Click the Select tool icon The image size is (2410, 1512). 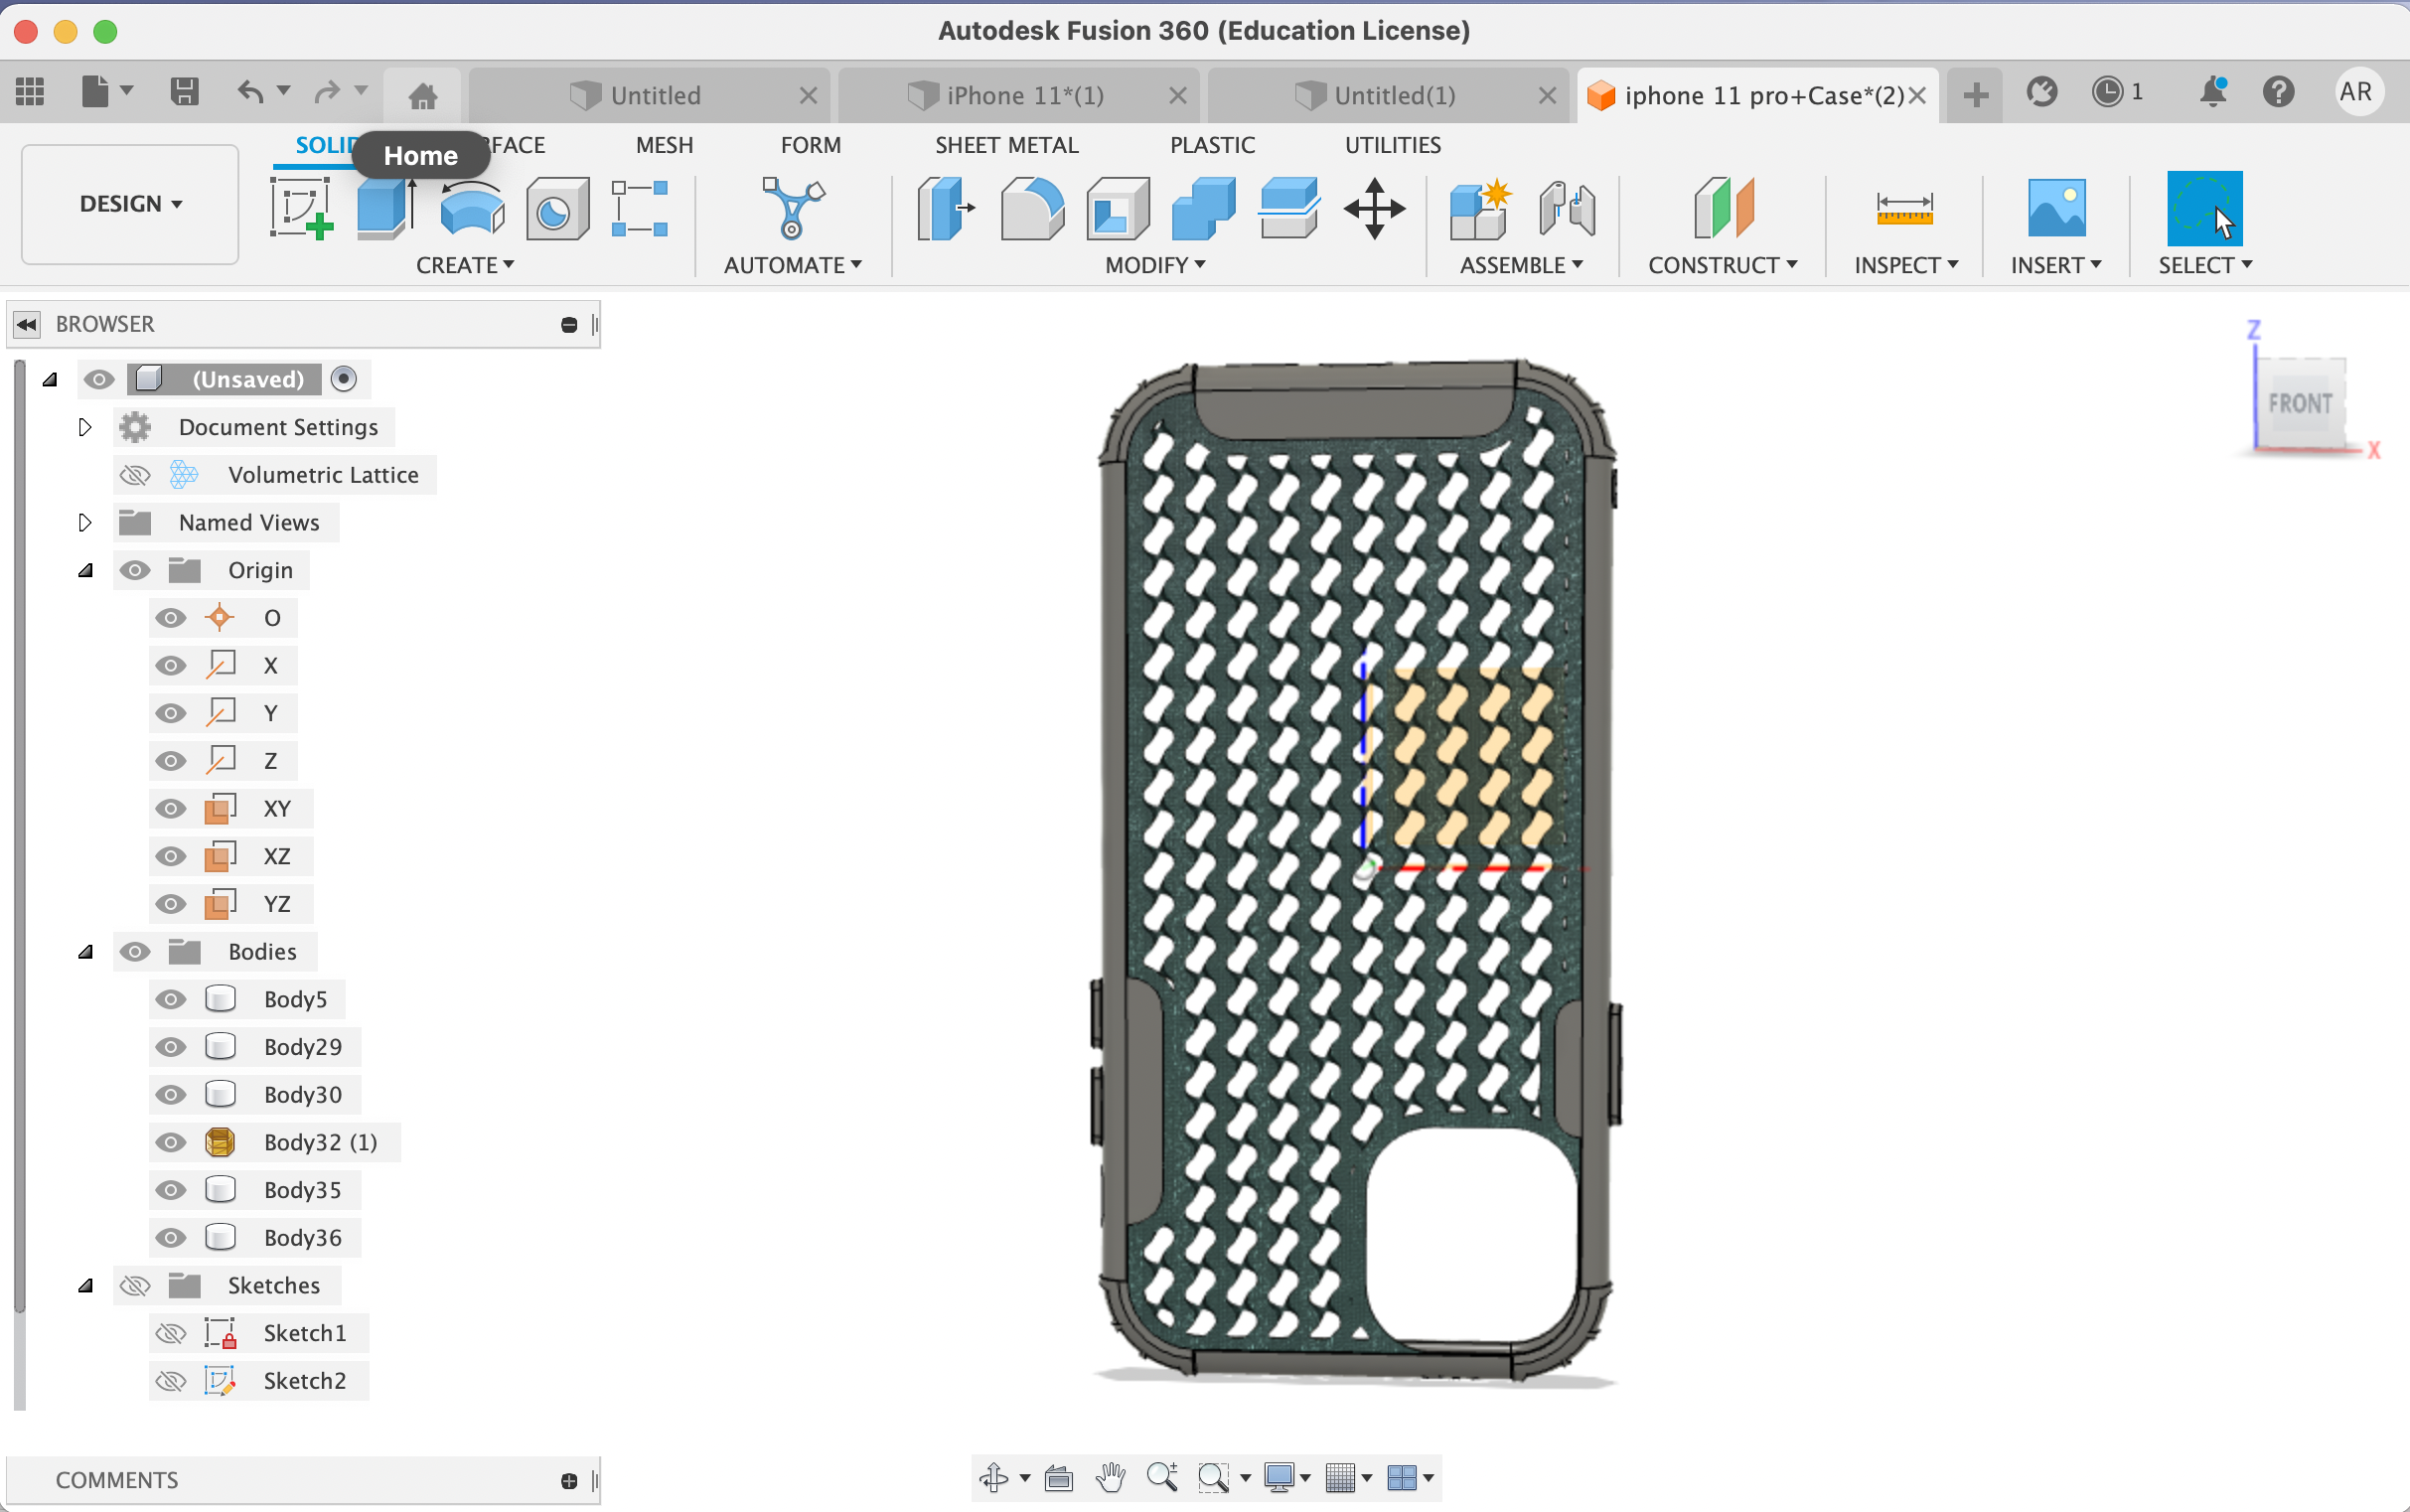point(2204,208)
